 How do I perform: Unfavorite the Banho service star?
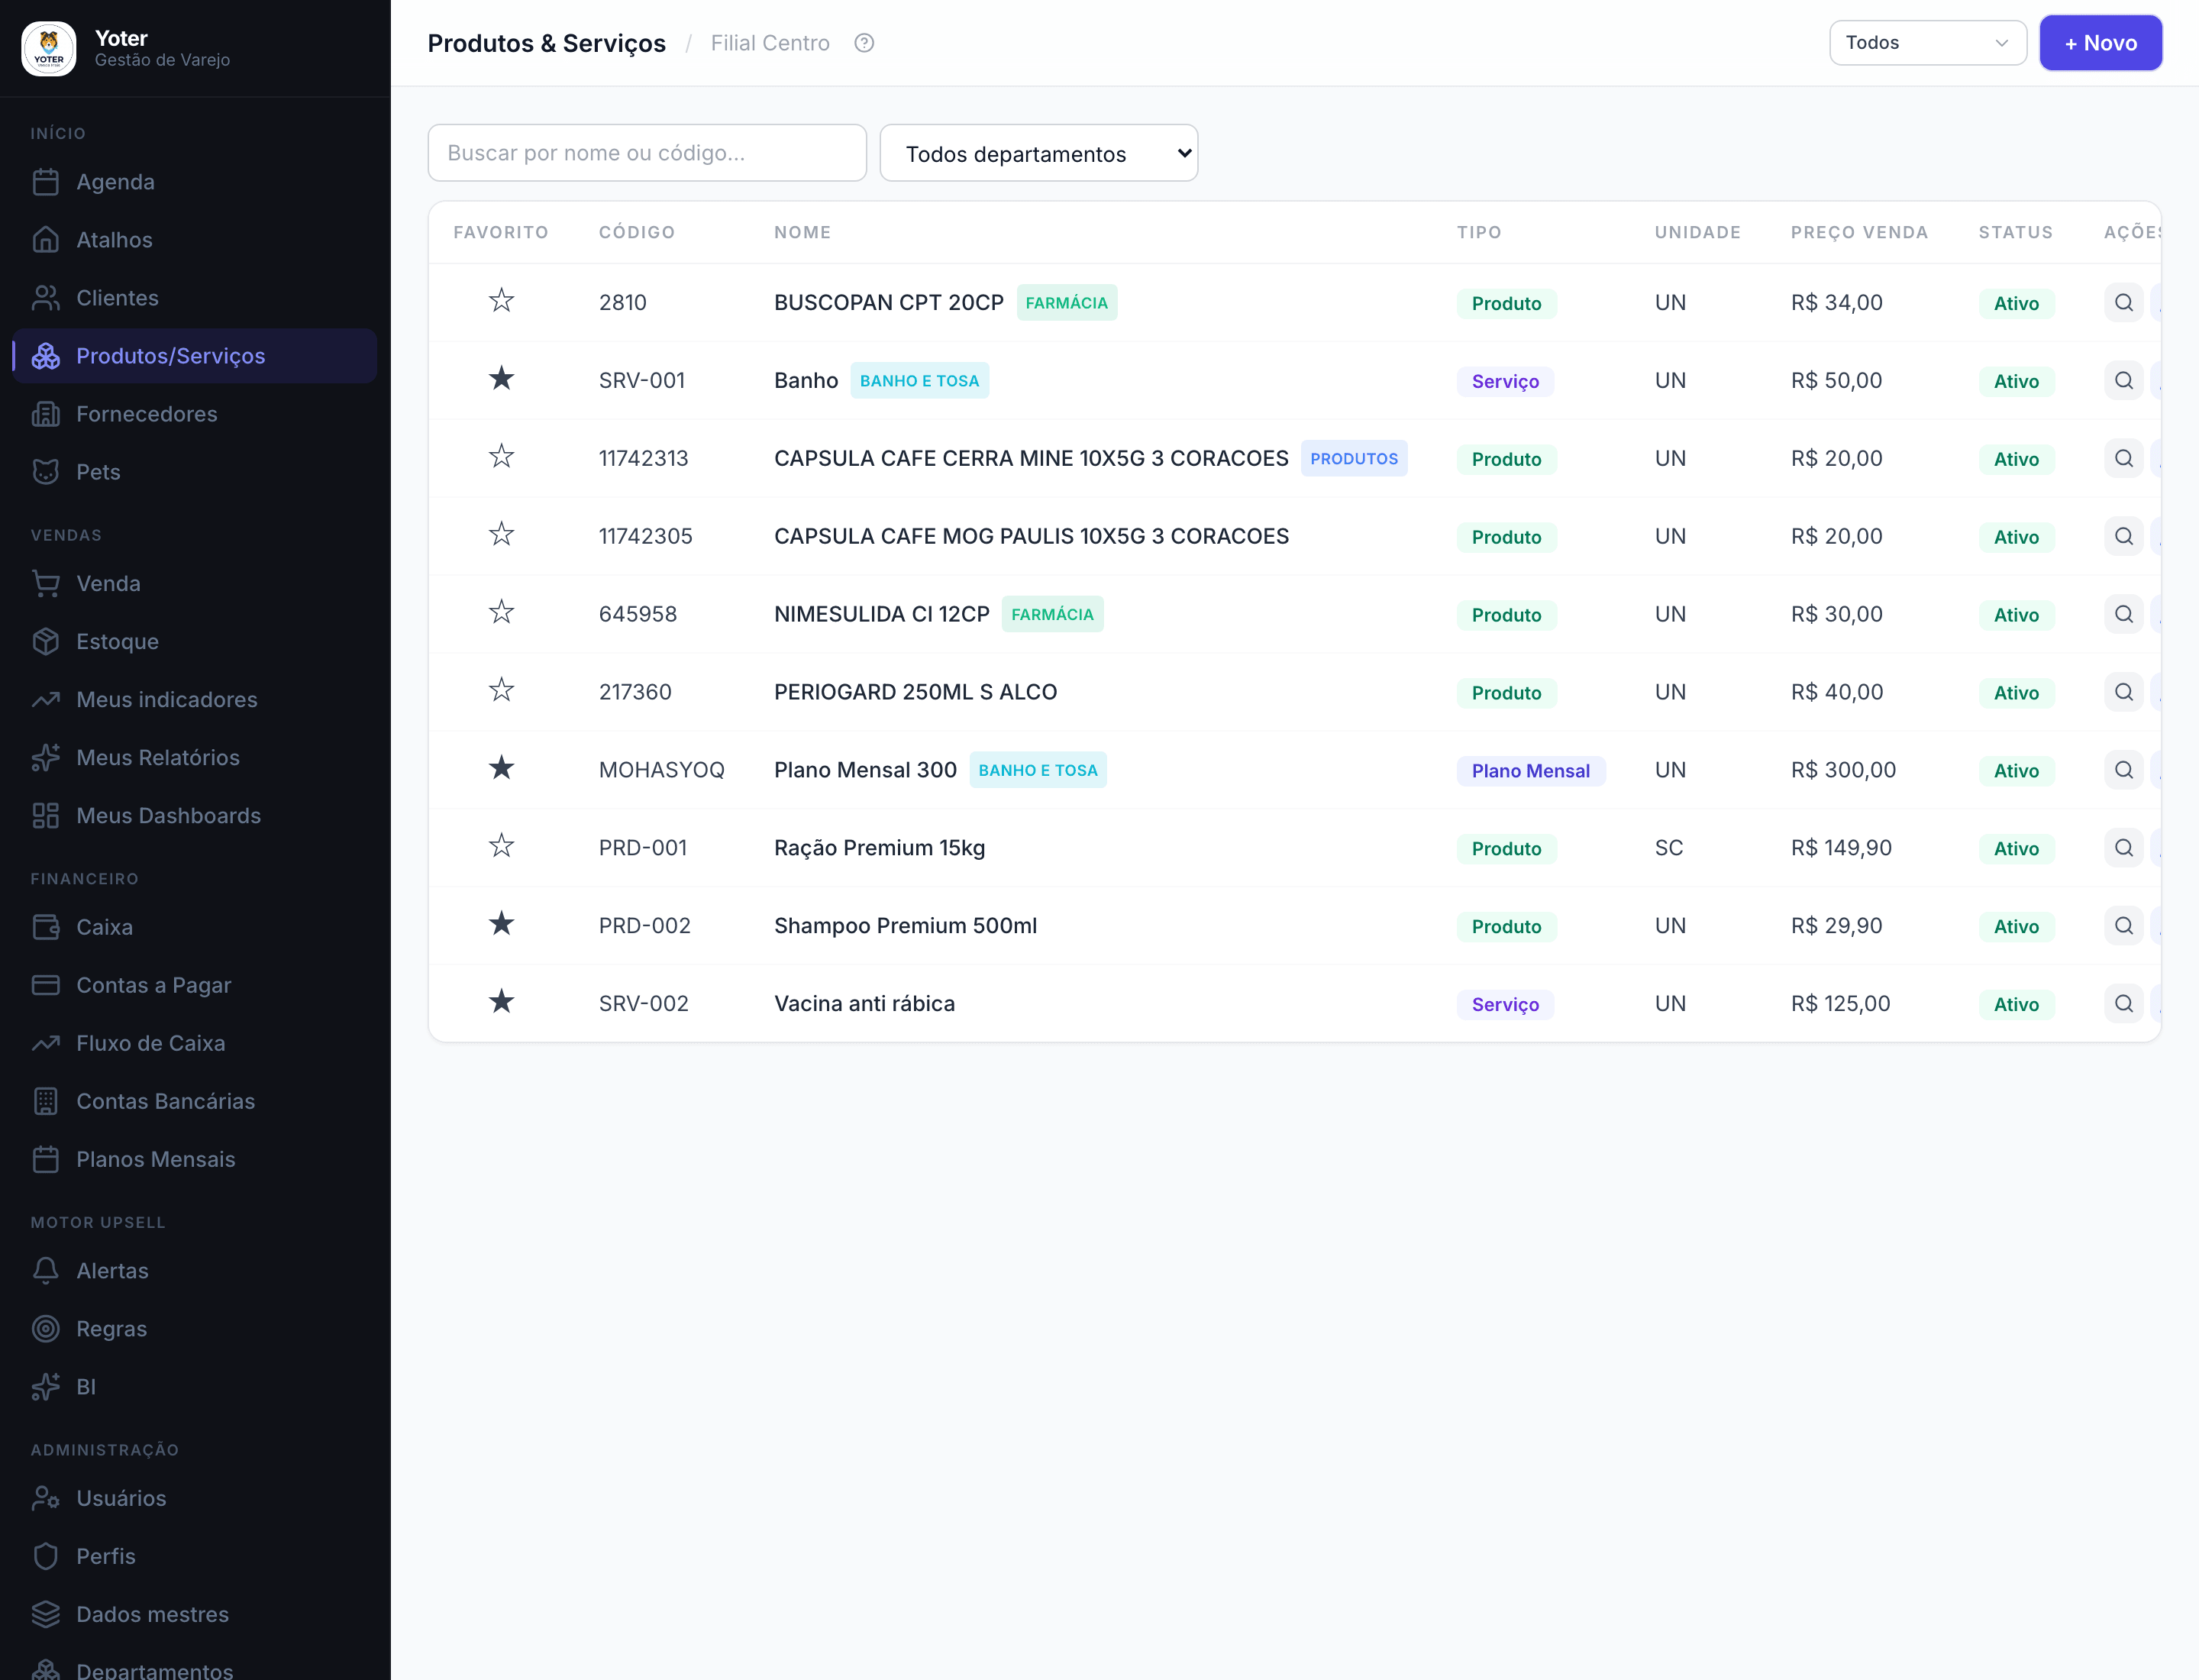coord(501,378)
